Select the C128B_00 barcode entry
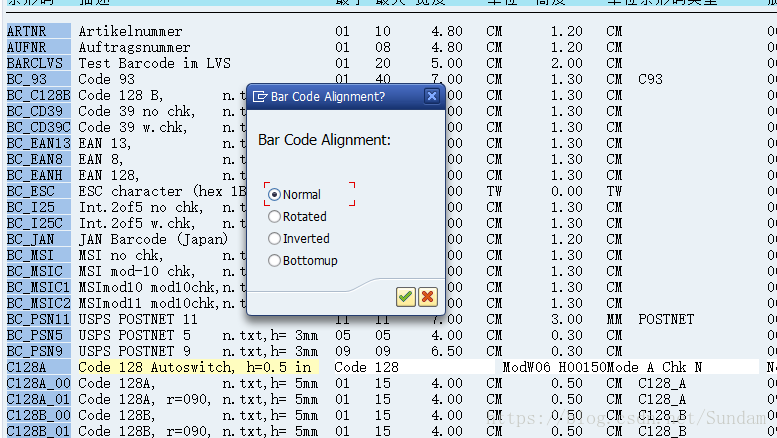This screenshot has width=777, height=438. pos(39,415)
